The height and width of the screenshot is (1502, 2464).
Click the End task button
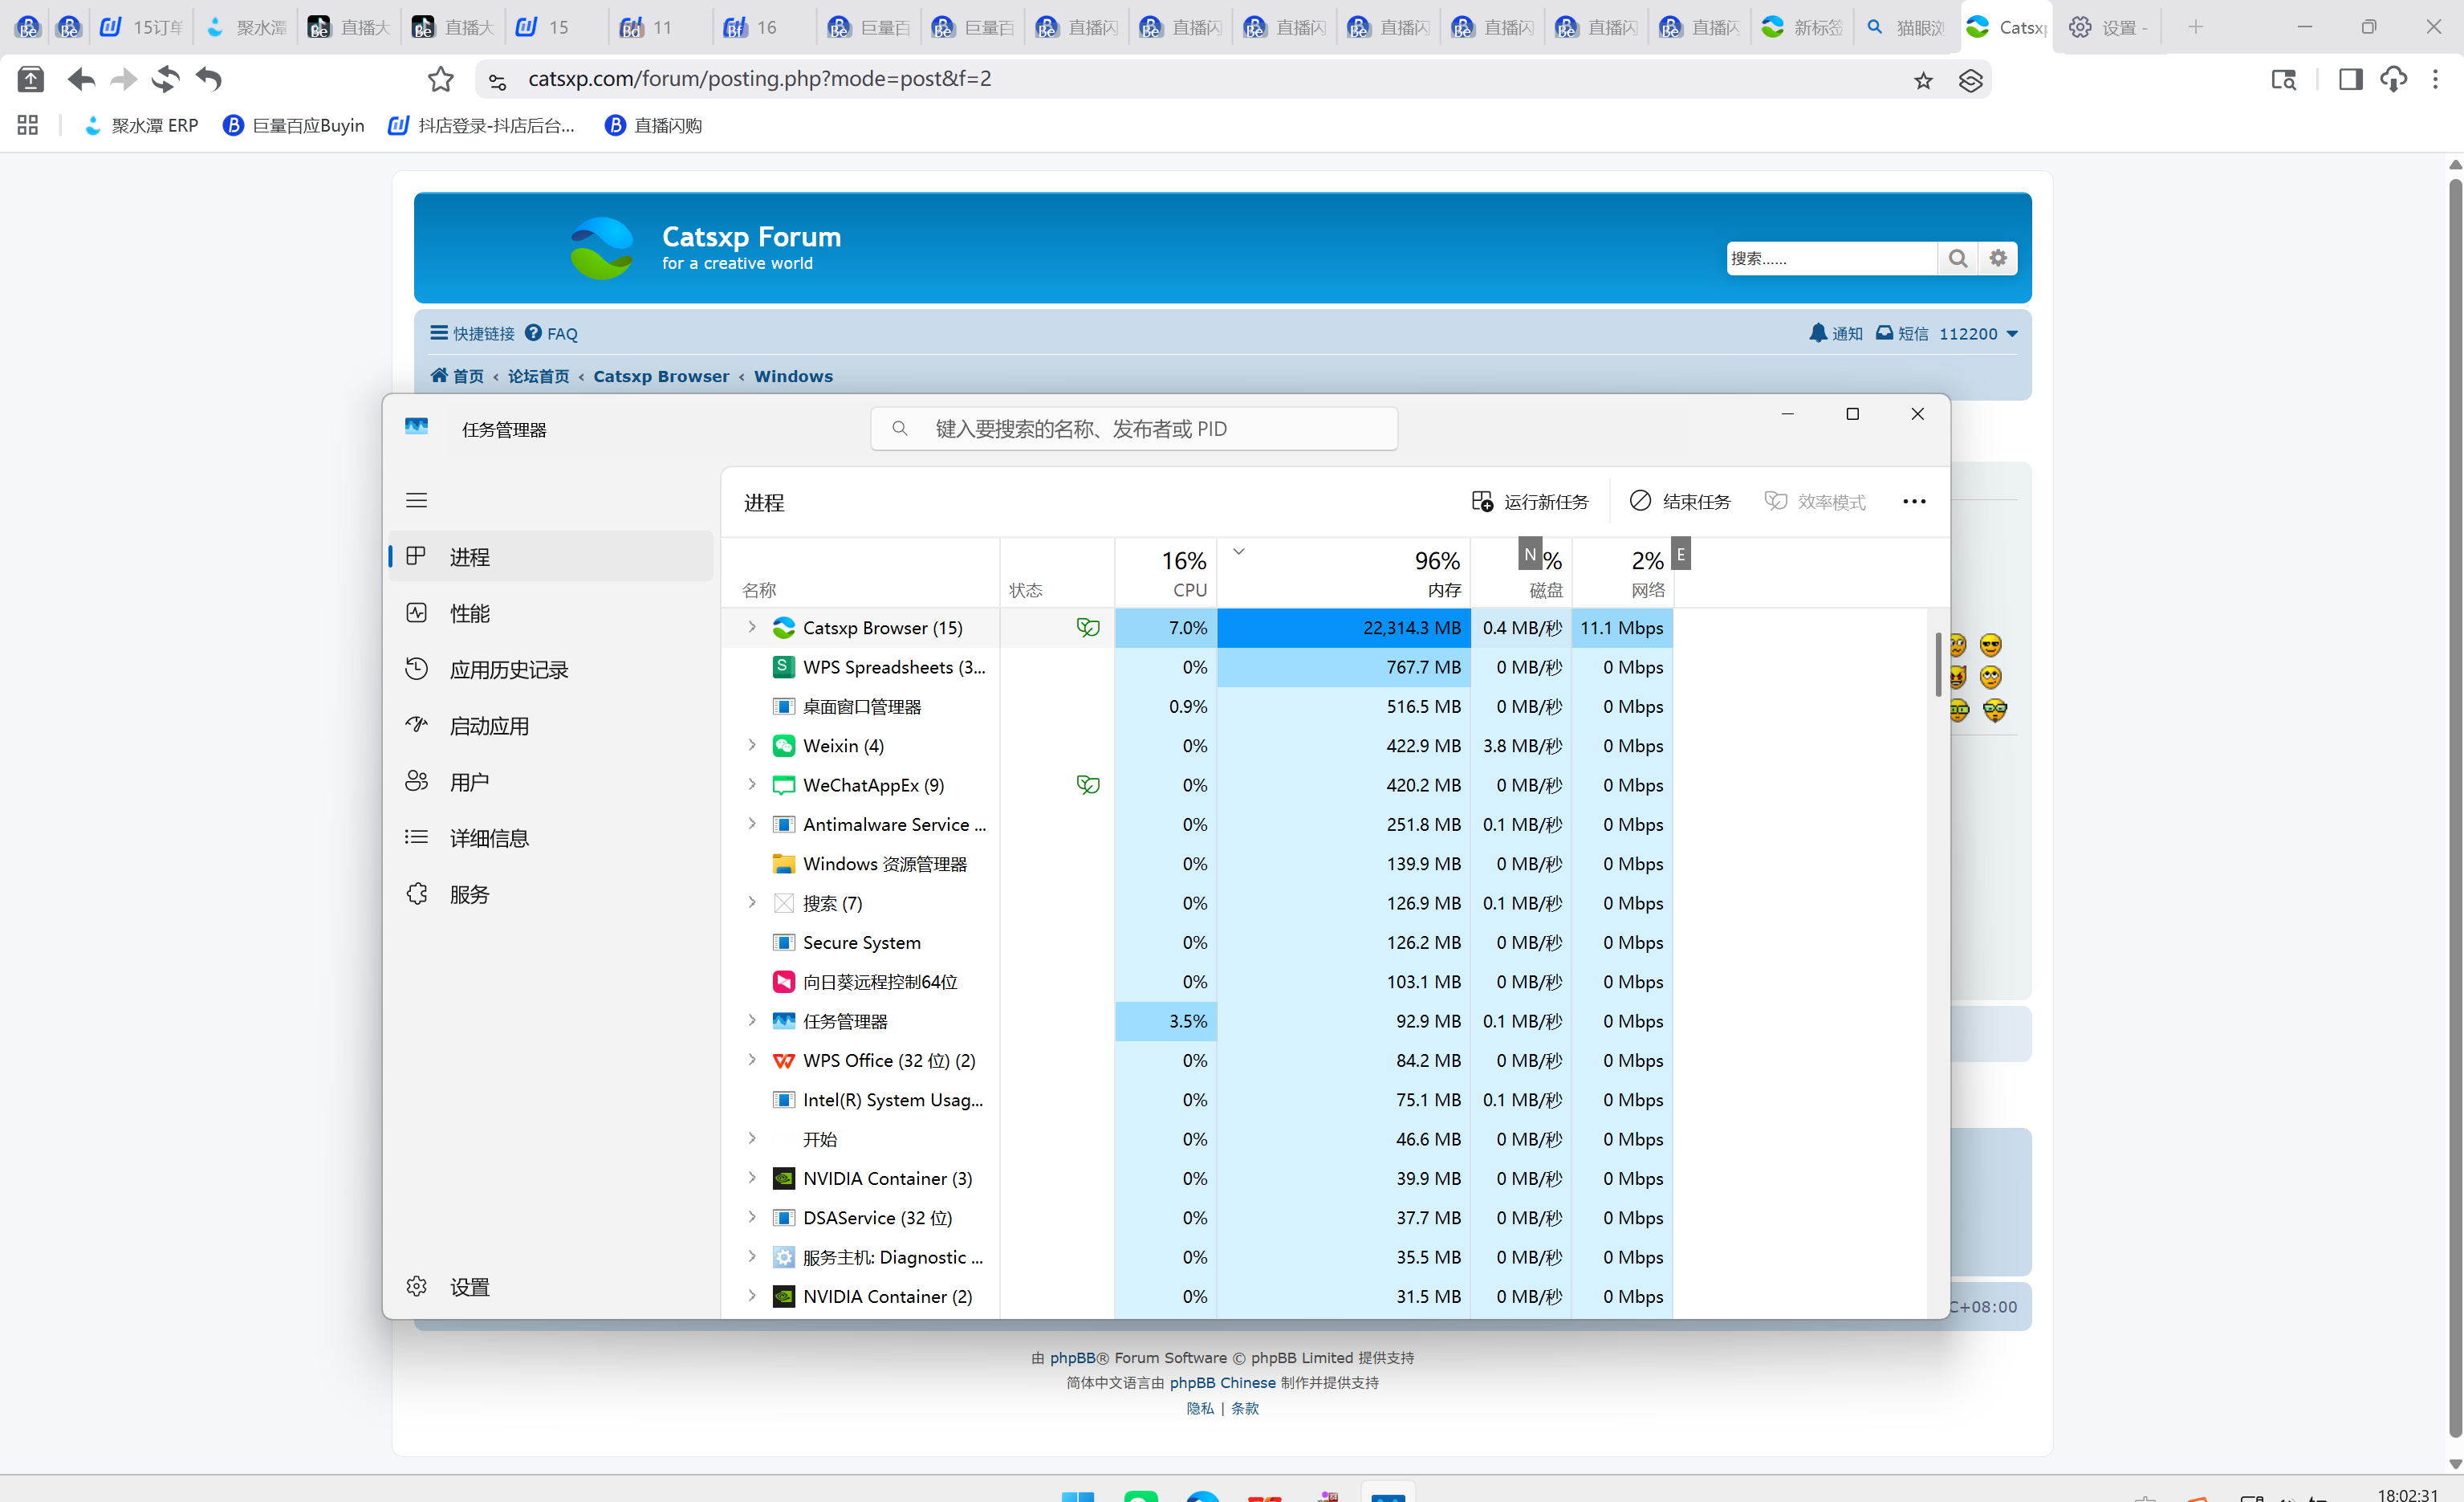[x=1680, y=501]
